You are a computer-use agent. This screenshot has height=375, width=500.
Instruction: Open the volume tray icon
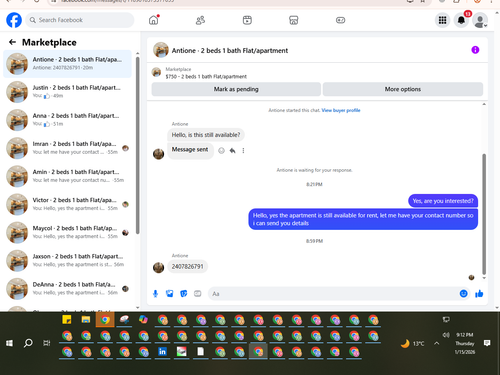(446, 335)
